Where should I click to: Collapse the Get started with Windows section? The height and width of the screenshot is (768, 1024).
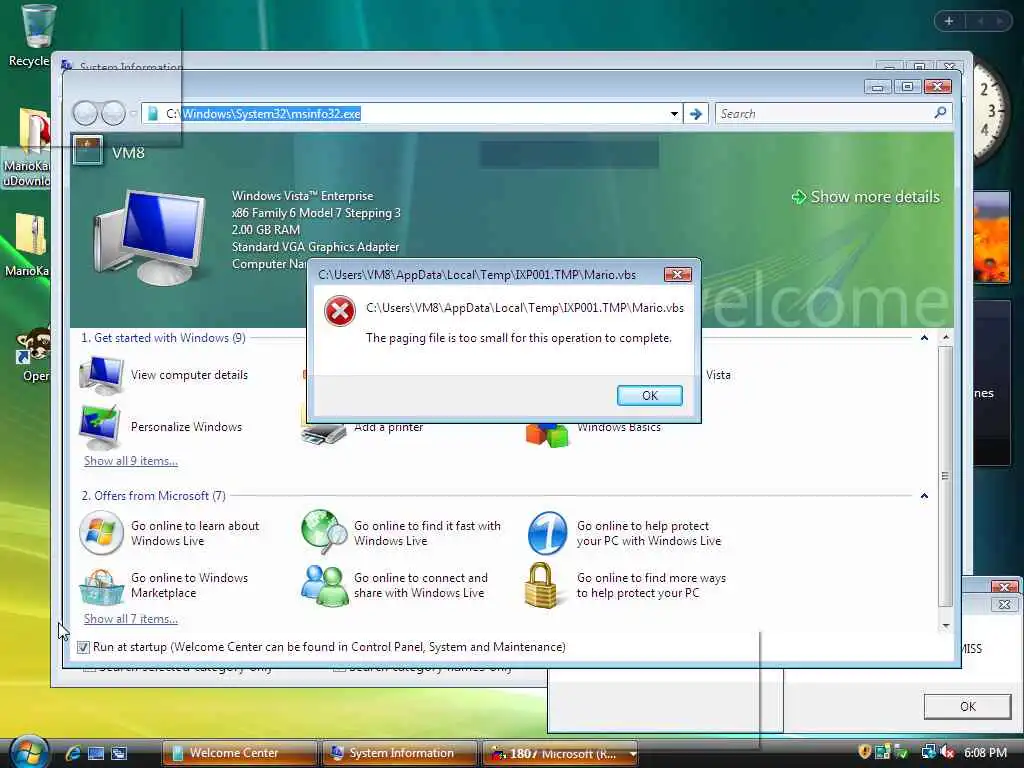[x=924, y=338]
